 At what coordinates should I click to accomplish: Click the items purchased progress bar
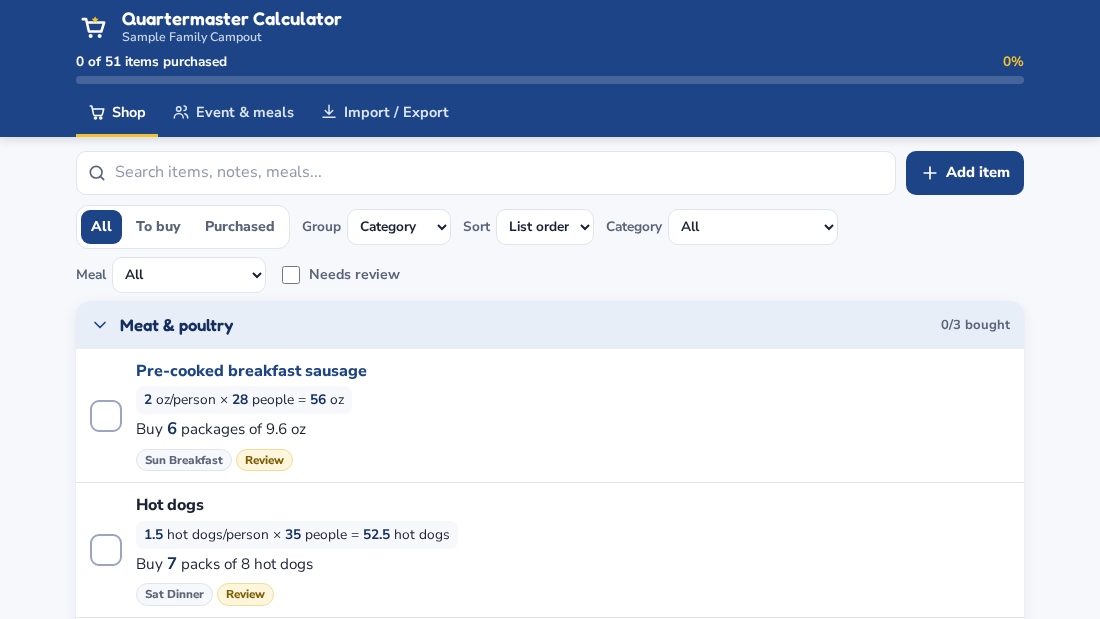coord(550,80)
